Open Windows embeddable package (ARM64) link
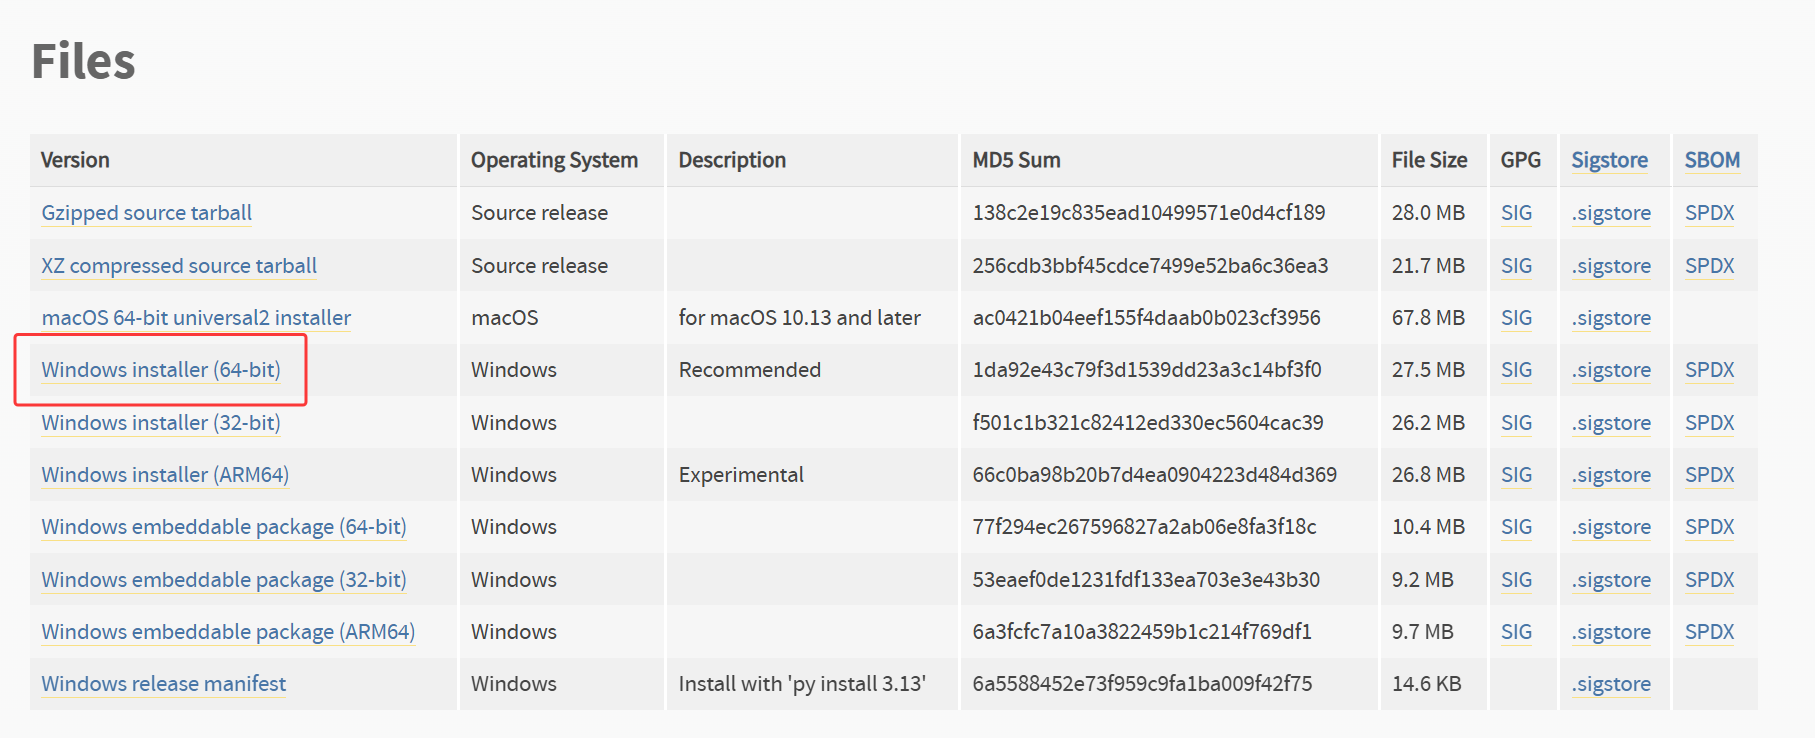This screenshot has width=1815, height=738. coord(228,632)
